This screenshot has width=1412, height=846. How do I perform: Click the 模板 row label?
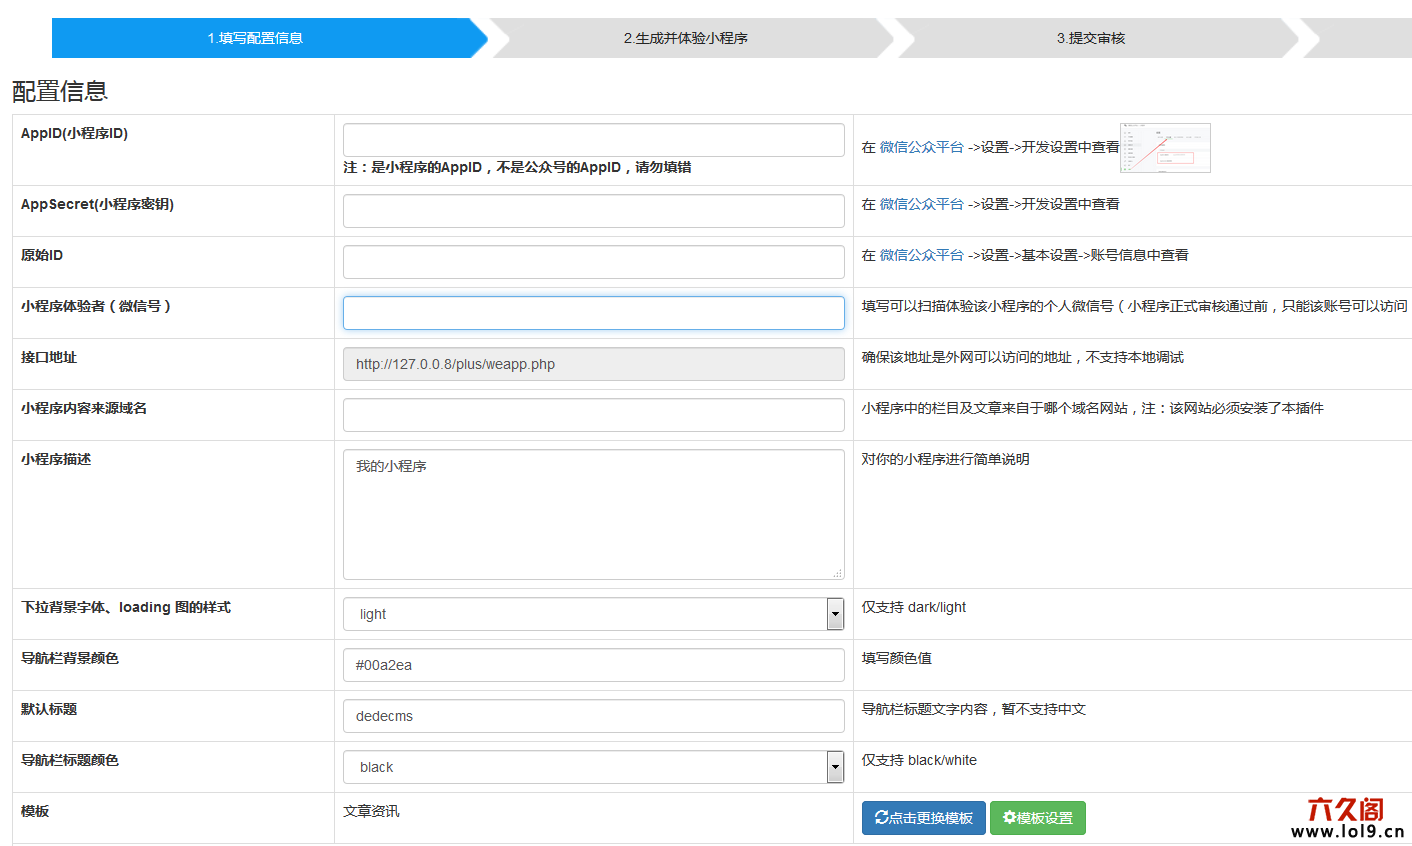35,811
